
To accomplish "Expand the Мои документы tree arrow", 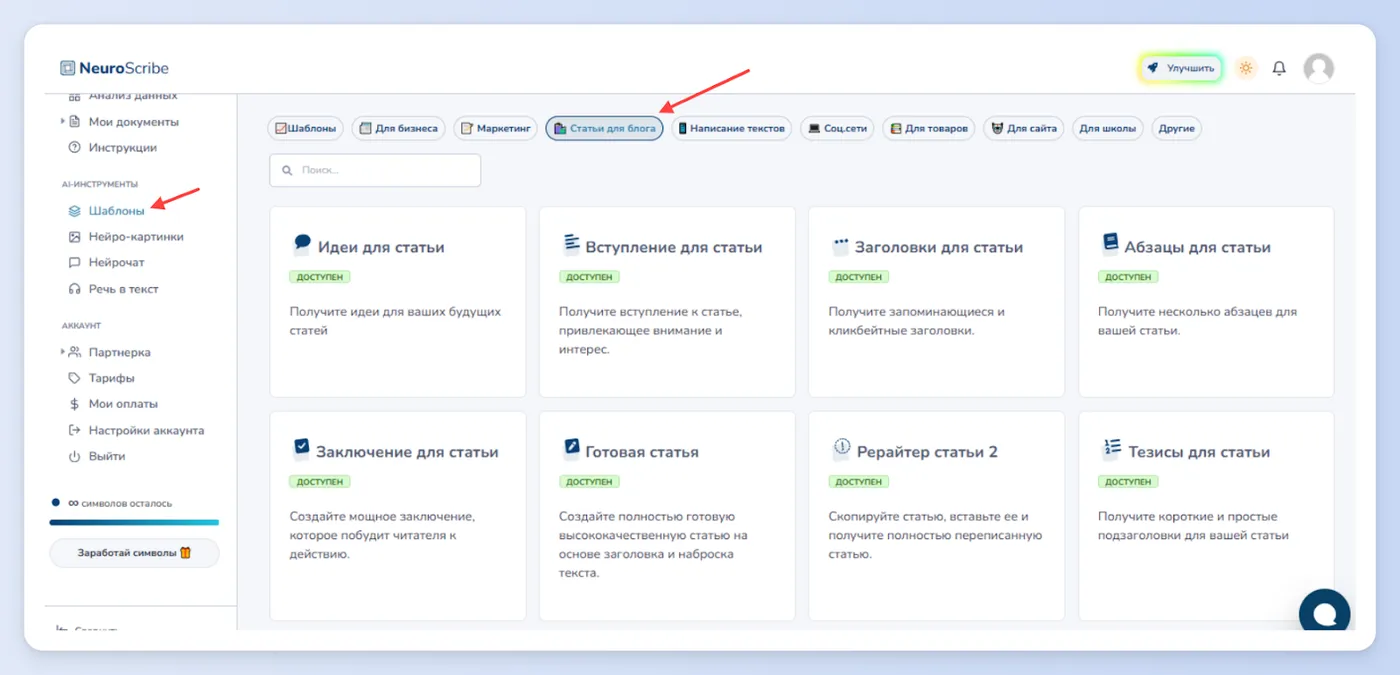I will (62, 122).
